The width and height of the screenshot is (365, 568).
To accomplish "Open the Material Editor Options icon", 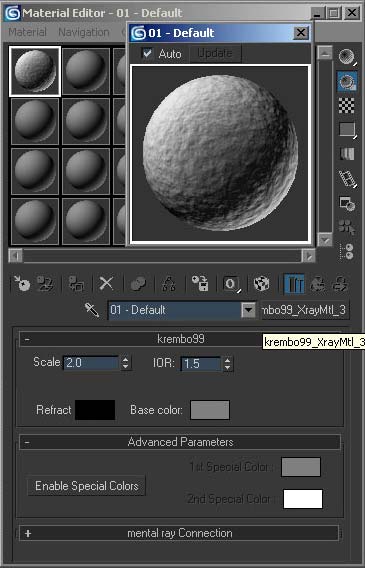I will [347, 203].
